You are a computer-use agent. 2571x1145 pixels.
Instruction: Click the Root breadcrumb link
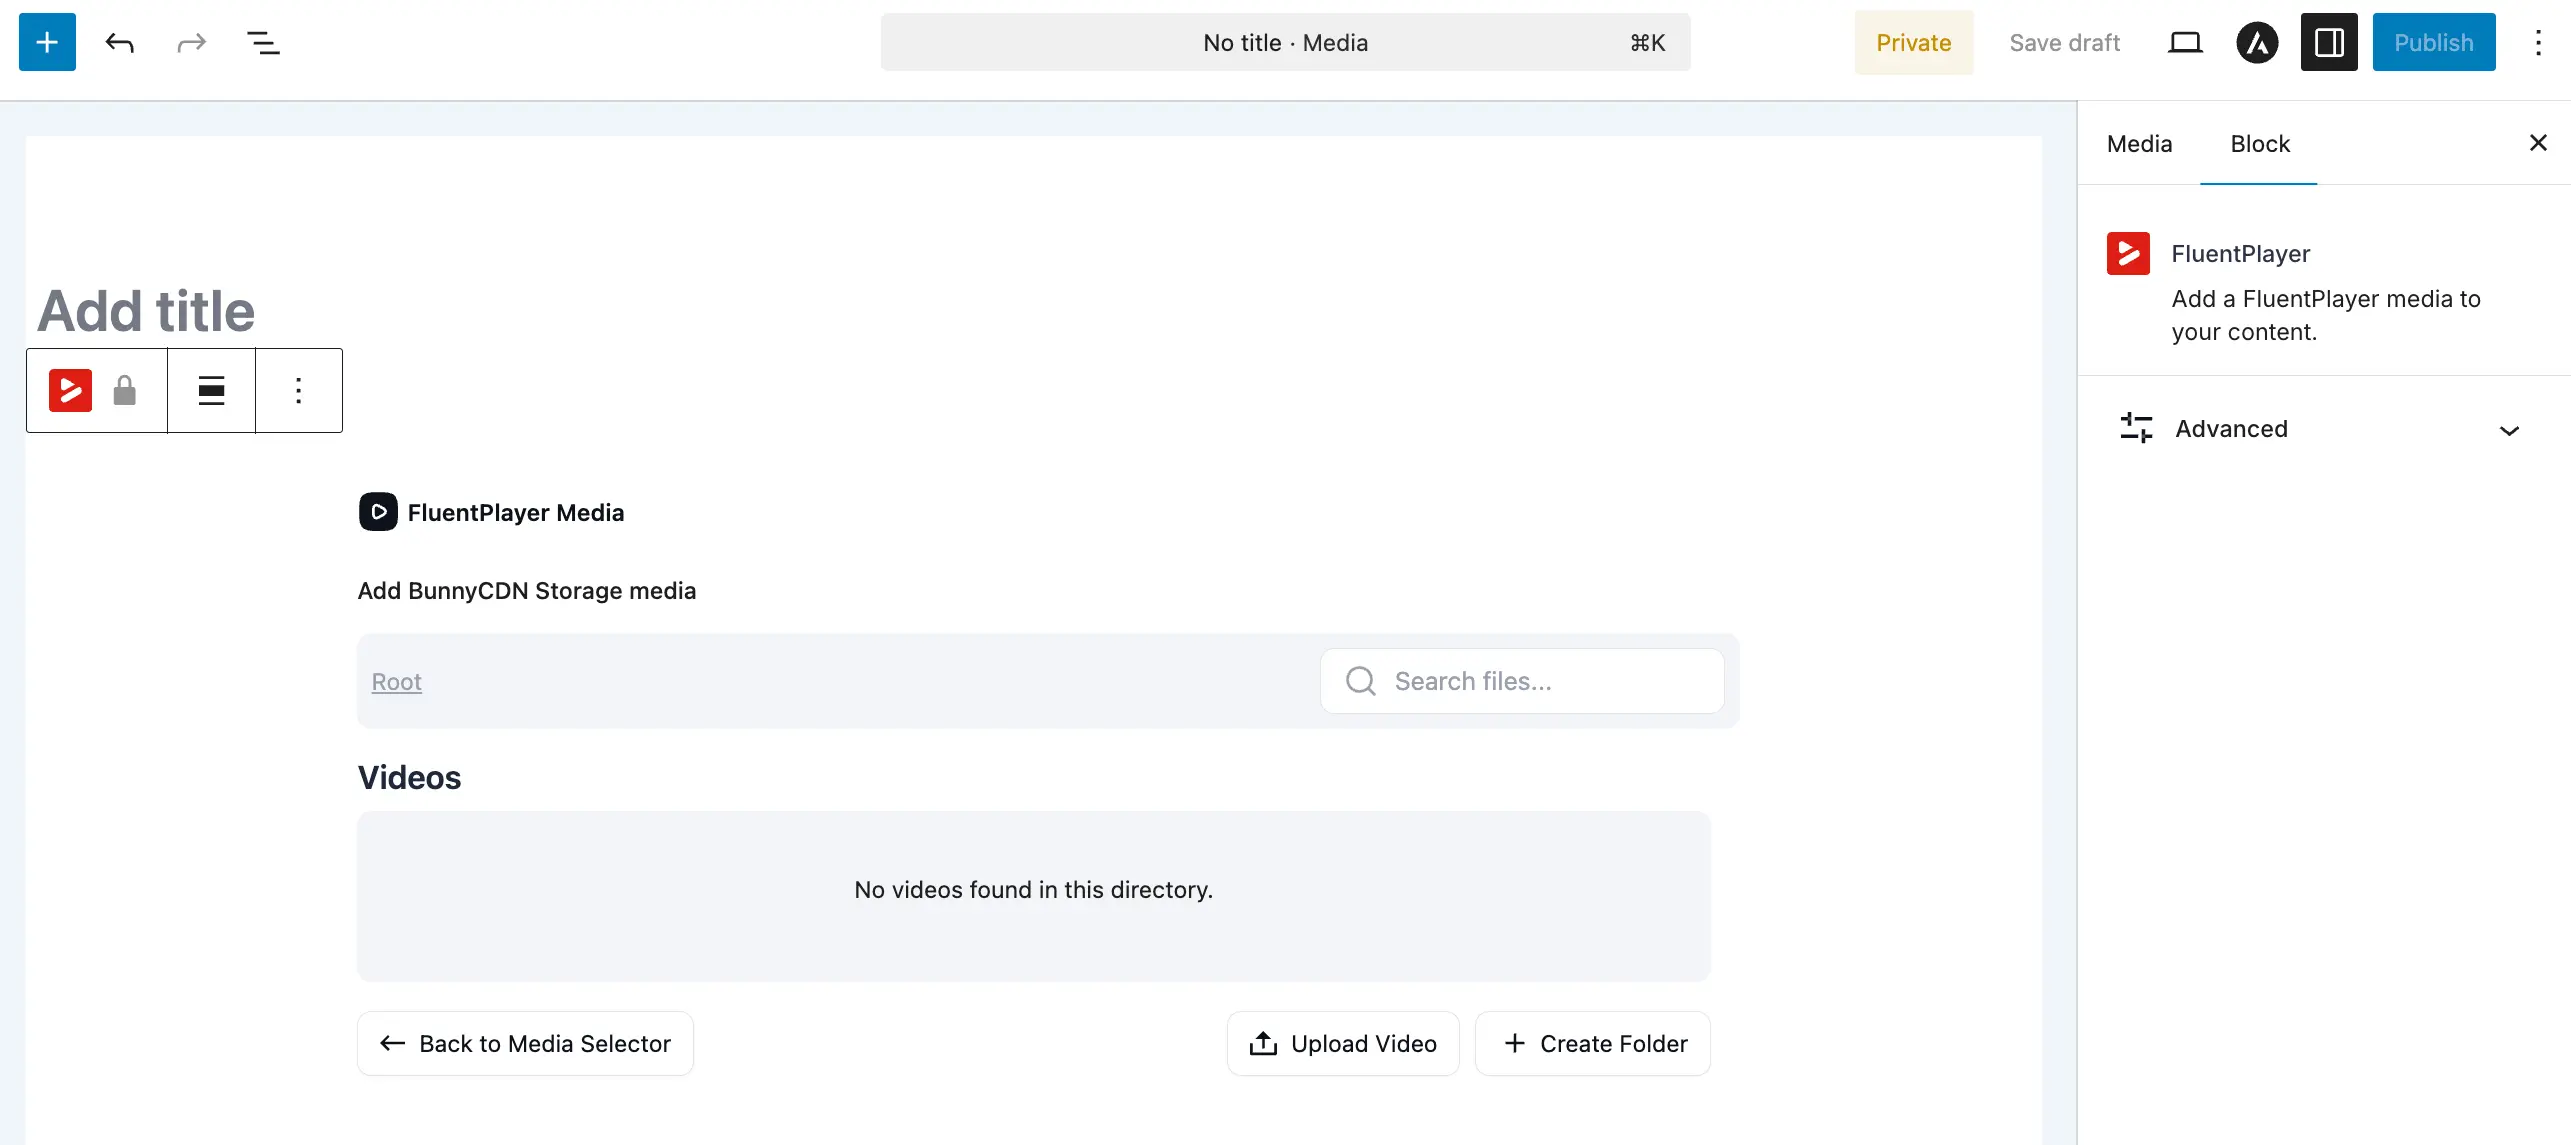coord(396,681)
